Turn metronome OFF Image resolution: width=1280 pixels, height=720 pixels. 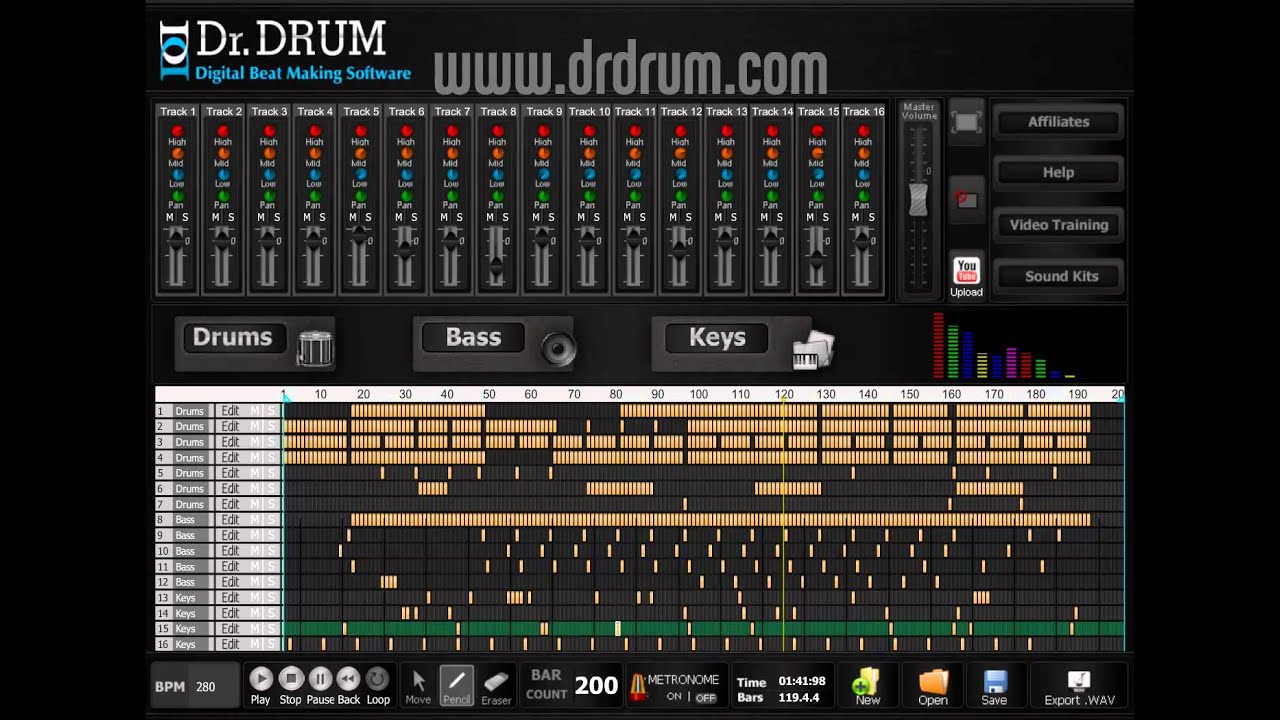(706, 697)
